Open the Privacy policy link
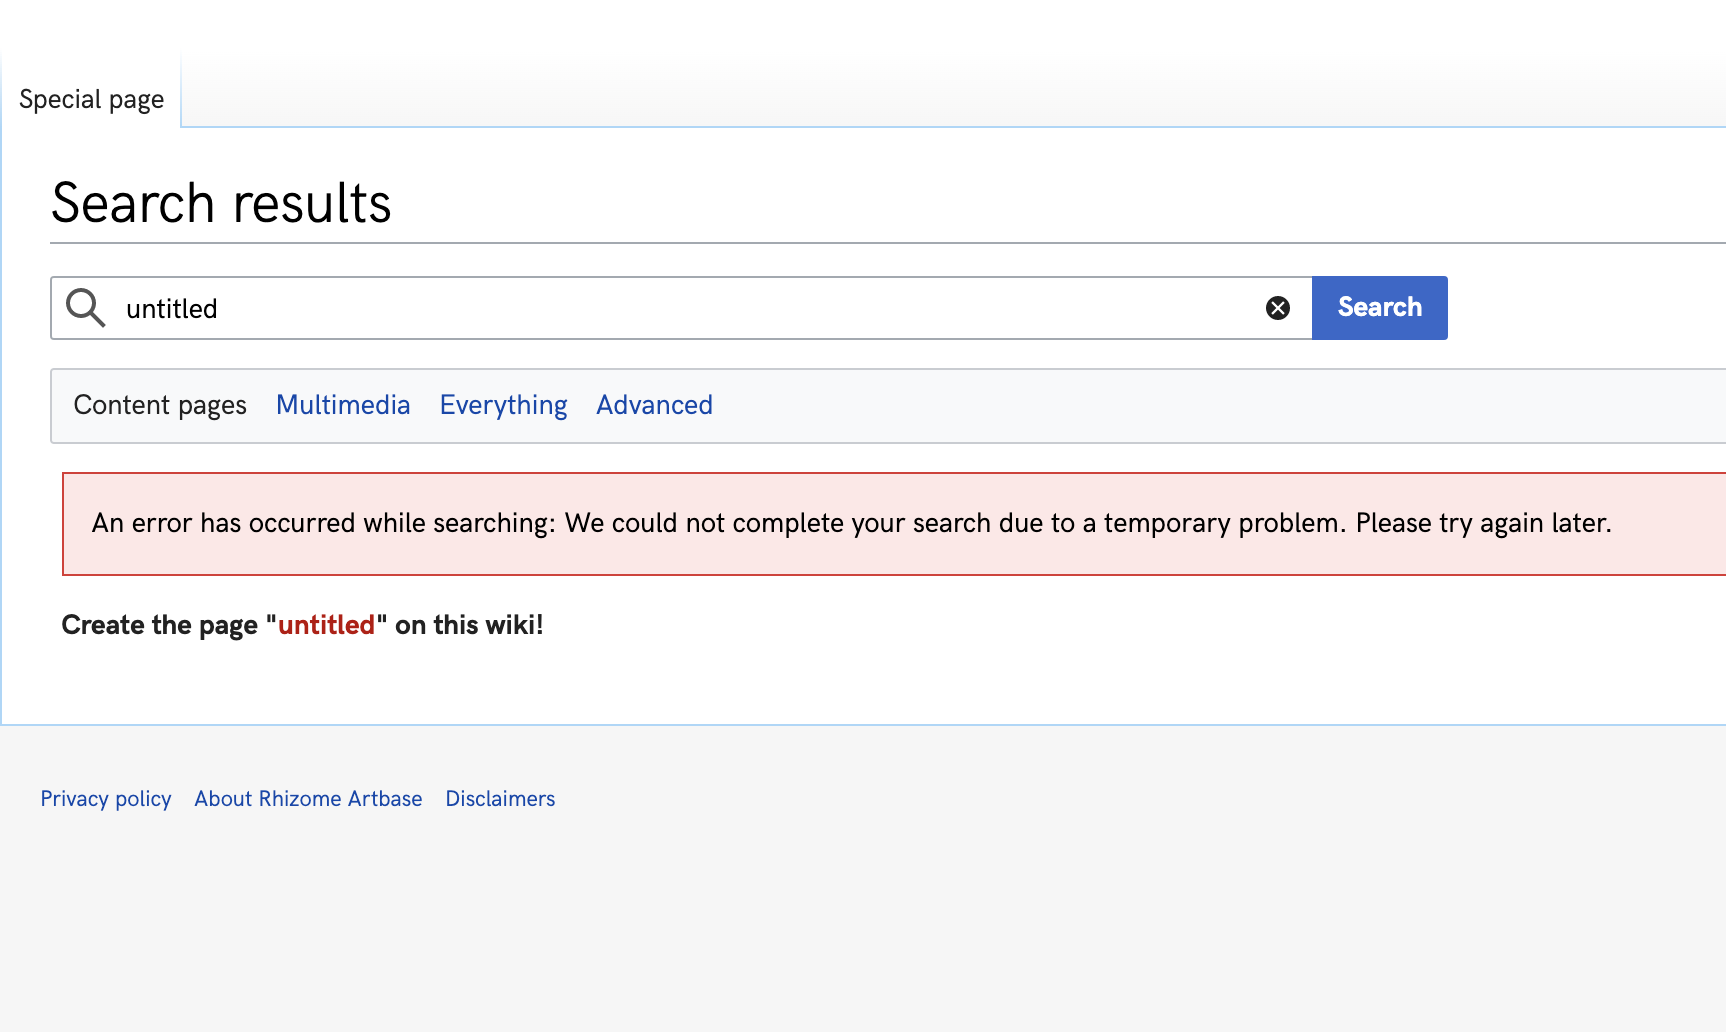 (106, 799)
